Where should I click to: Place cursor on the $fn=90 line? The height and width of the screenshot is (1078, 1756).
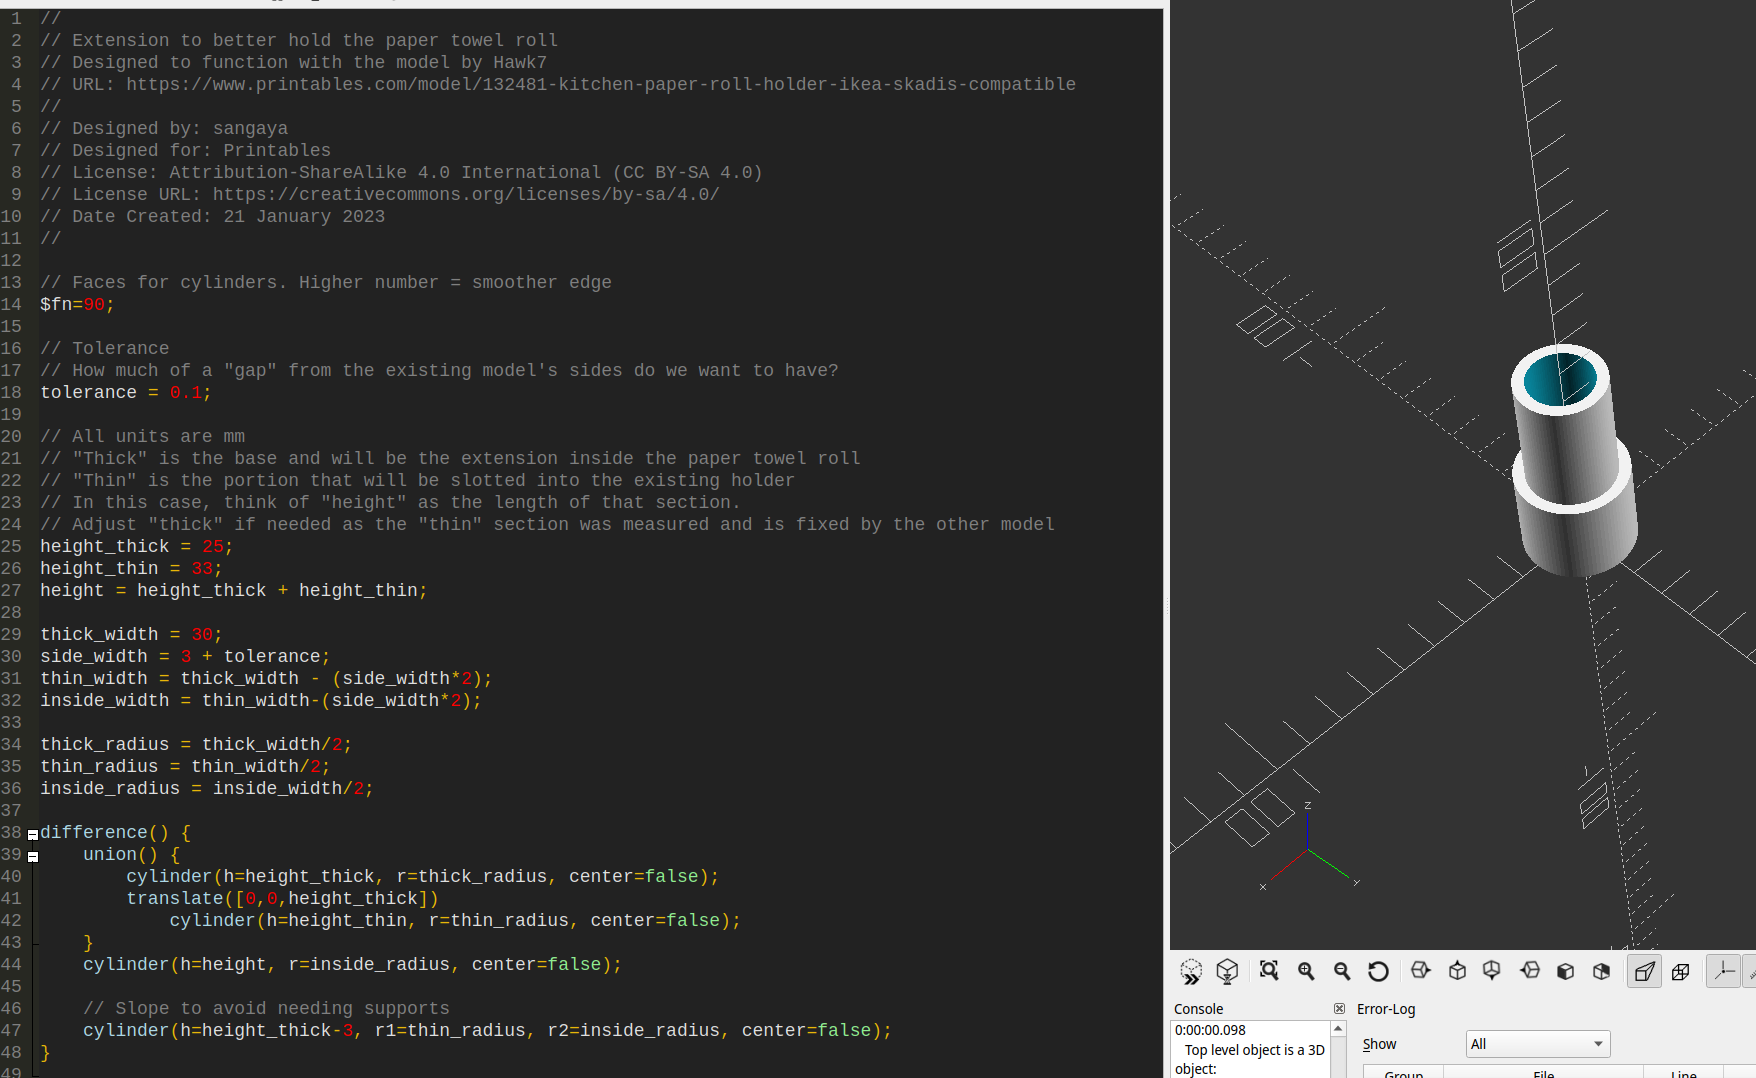115,305
